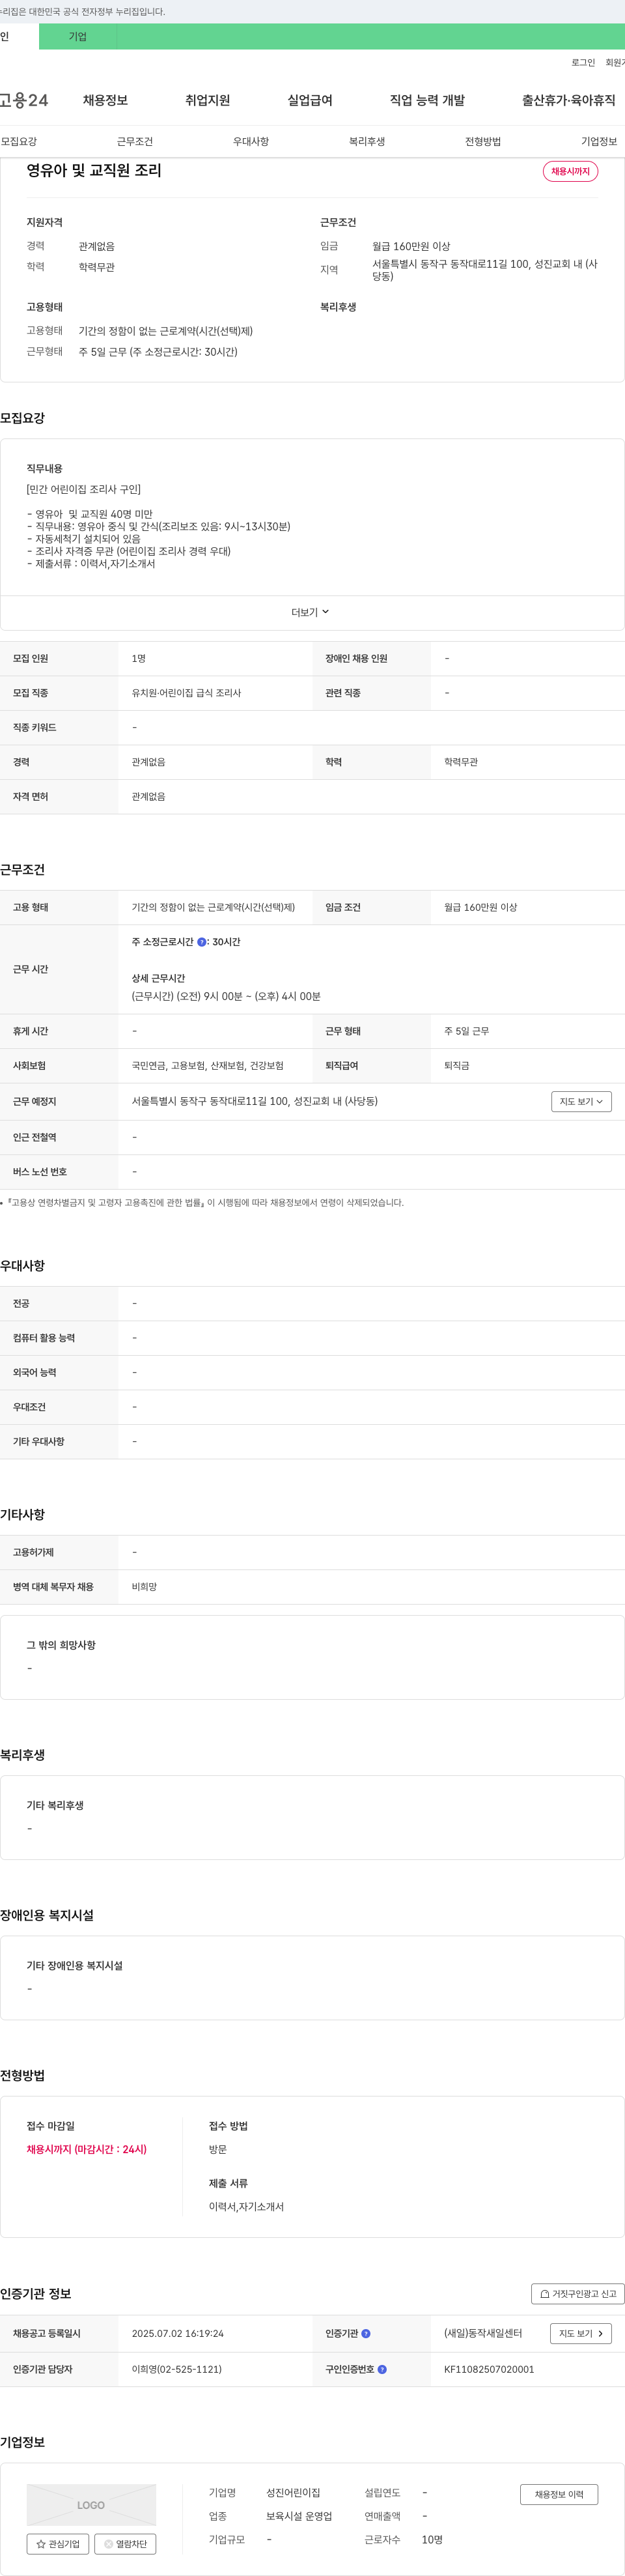625x2576 pixels.
Task: Select deadline text 채용시까지 (마감시간 : 24시)
Action: coord(86,2149)
